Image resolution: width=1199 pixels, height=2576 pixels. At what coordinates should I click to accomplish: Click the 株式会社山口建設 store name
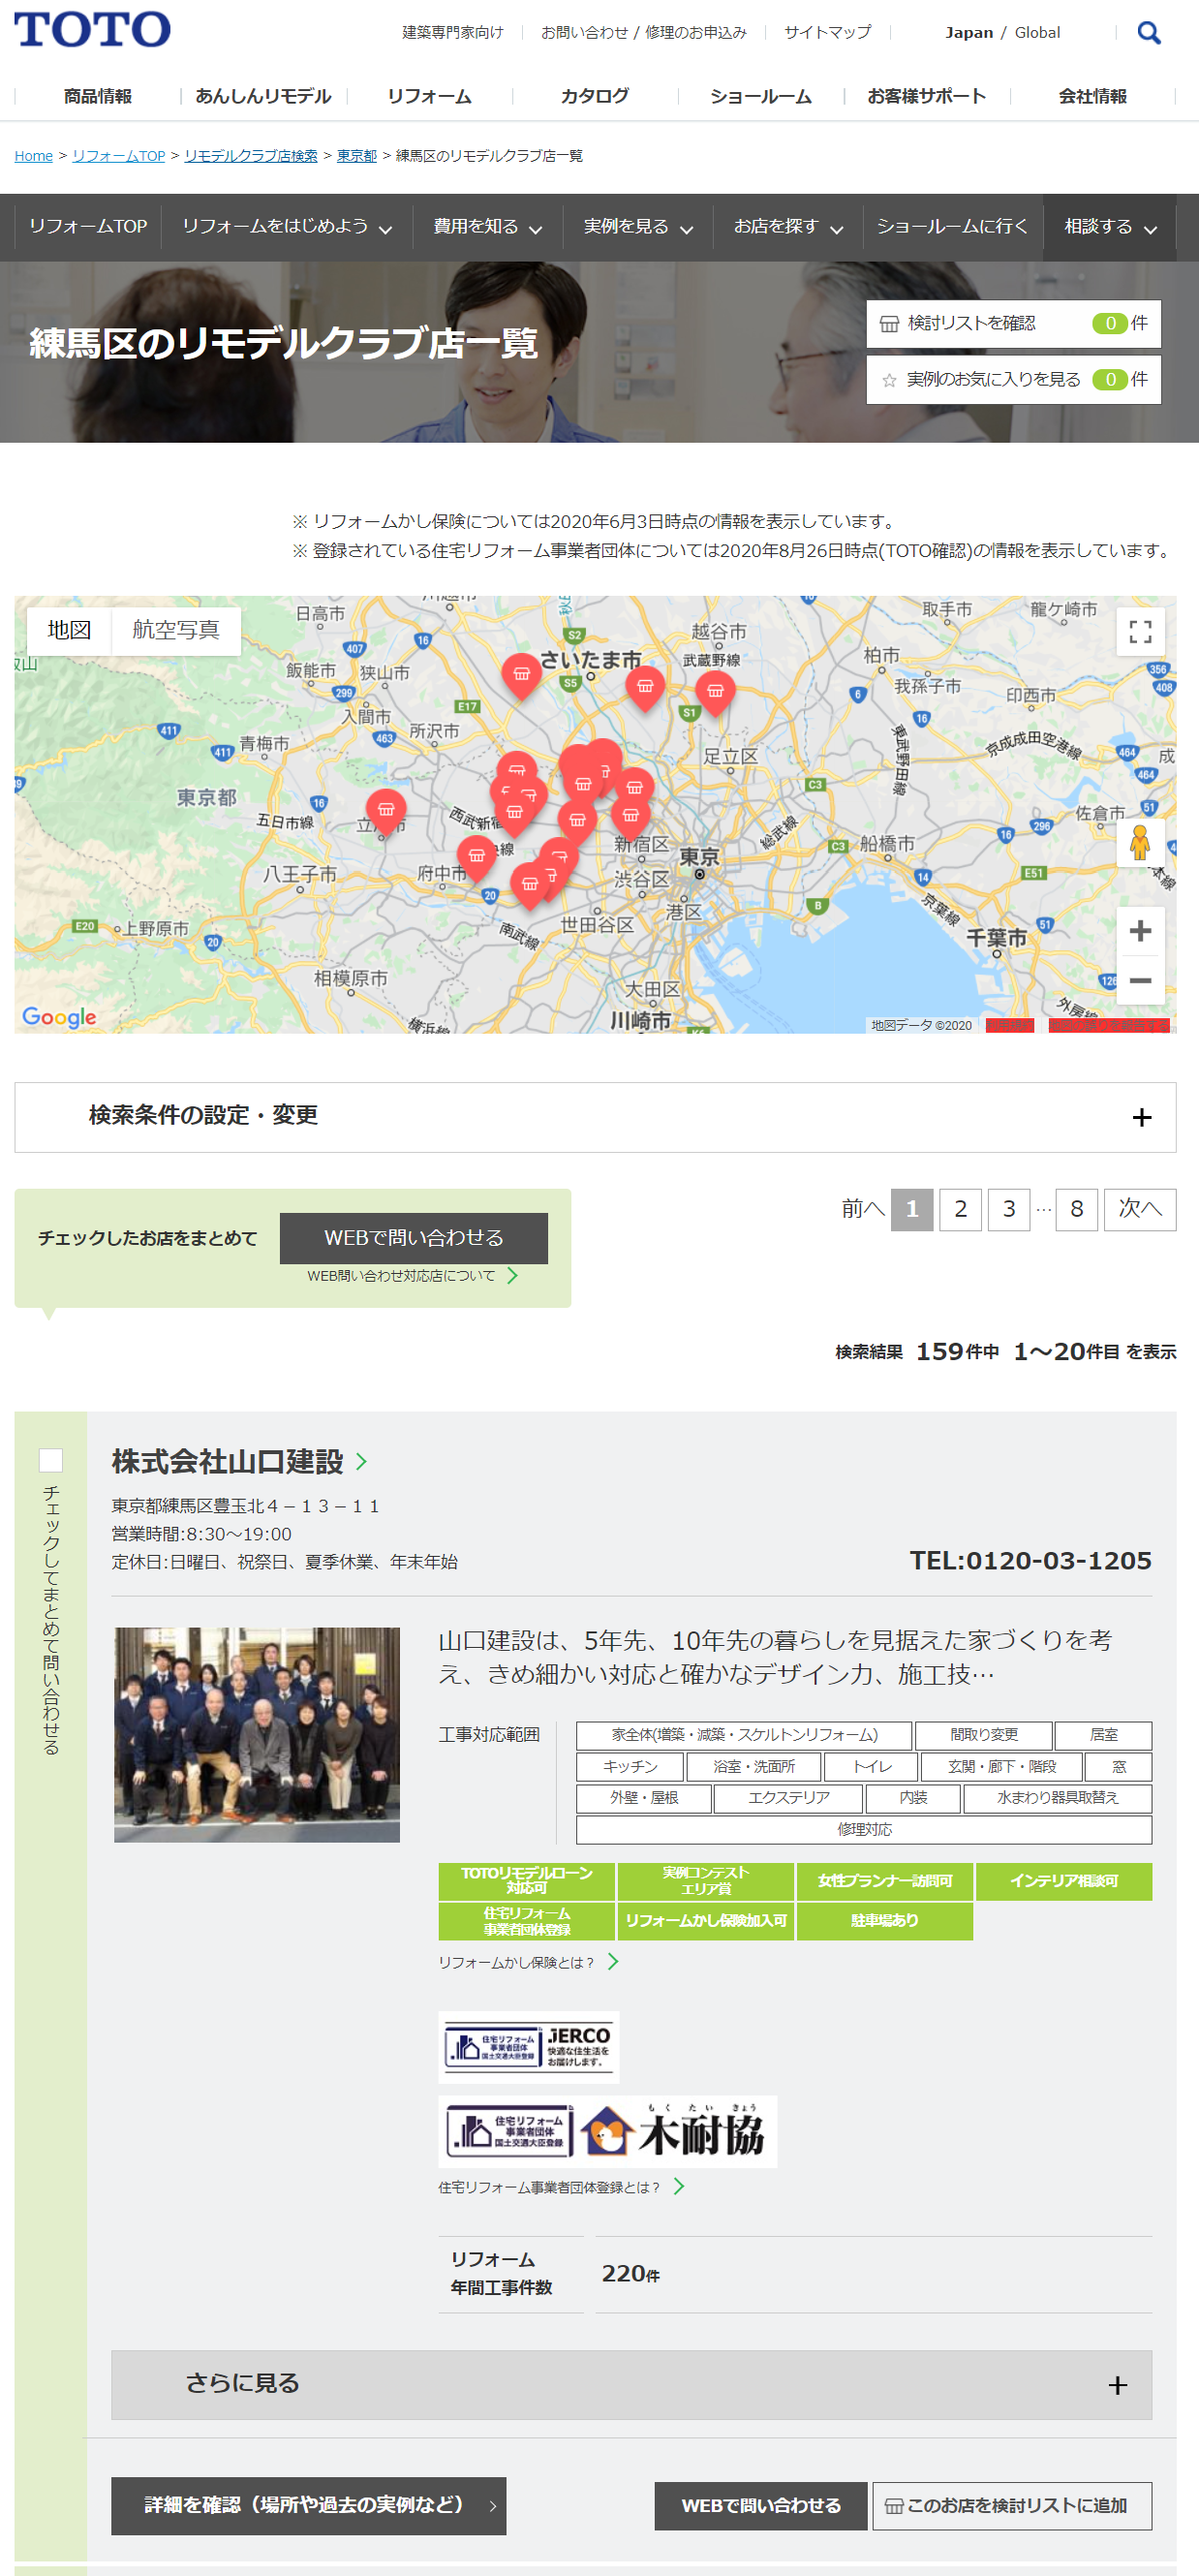pyautogui.click(x=228, y=1461)
